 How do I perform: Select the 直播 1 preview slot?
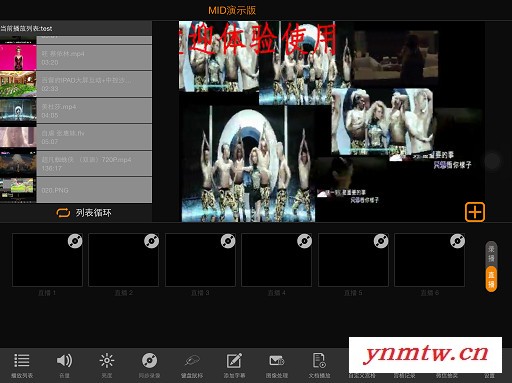point(47,260)
